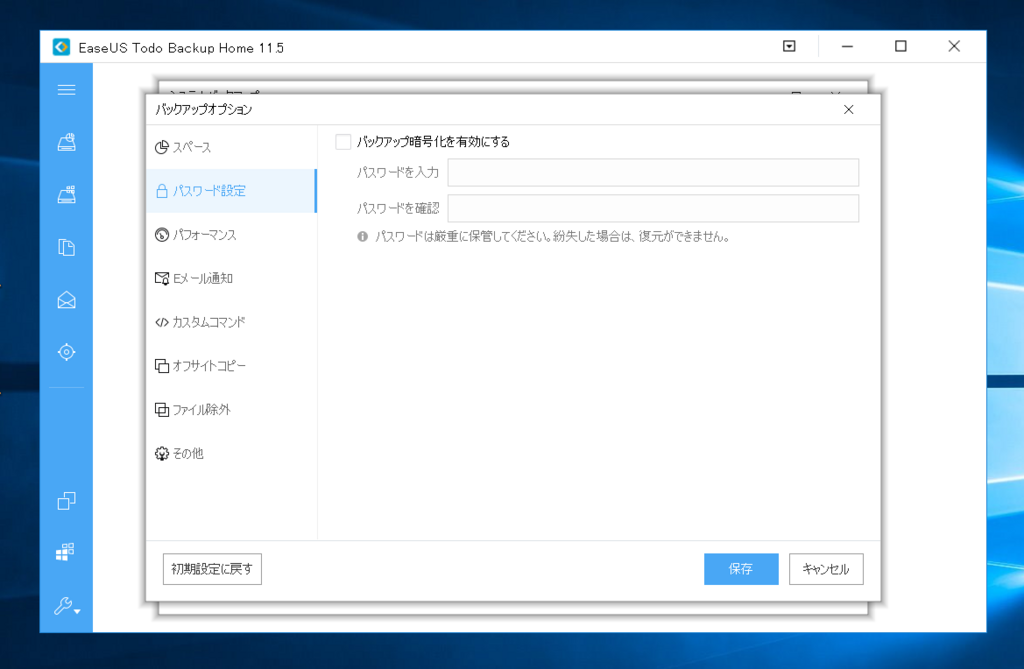Viewport: 1024px width, 669px height.
Task: Close the EaseUS Todo Backup main window
Action: 954,46
